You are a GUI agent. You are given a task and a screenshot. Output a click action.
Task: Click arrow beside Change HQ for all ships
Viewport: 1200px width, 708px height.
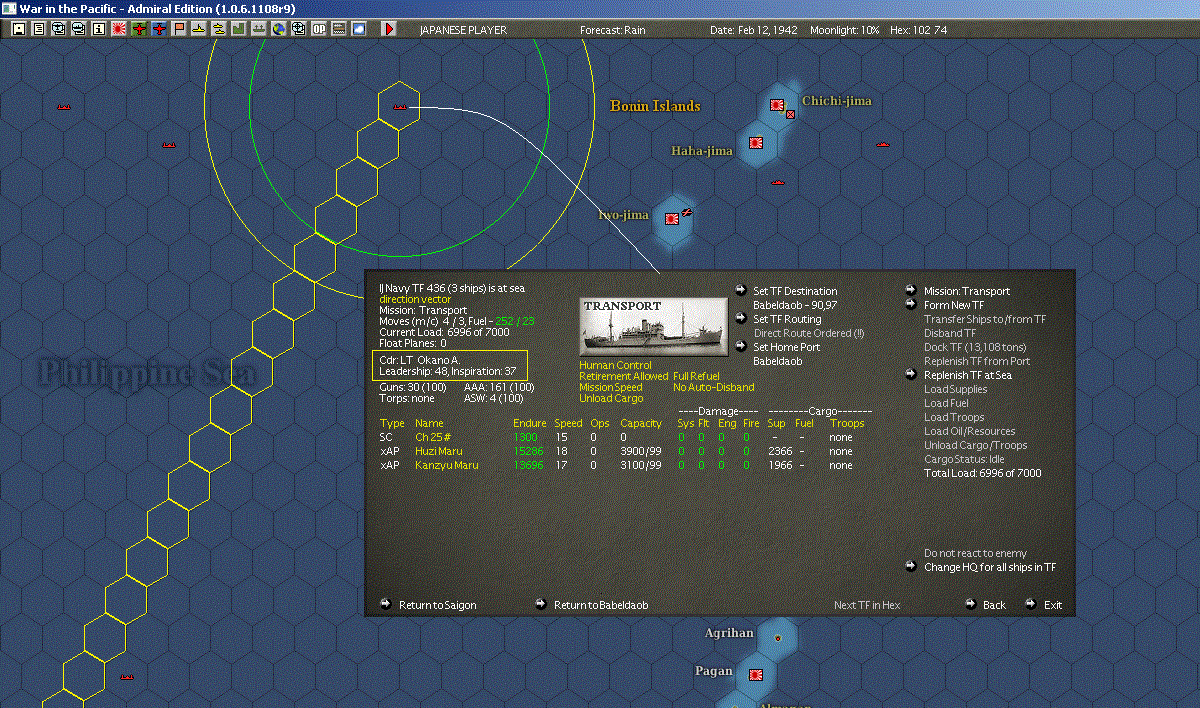click(911, 567)
